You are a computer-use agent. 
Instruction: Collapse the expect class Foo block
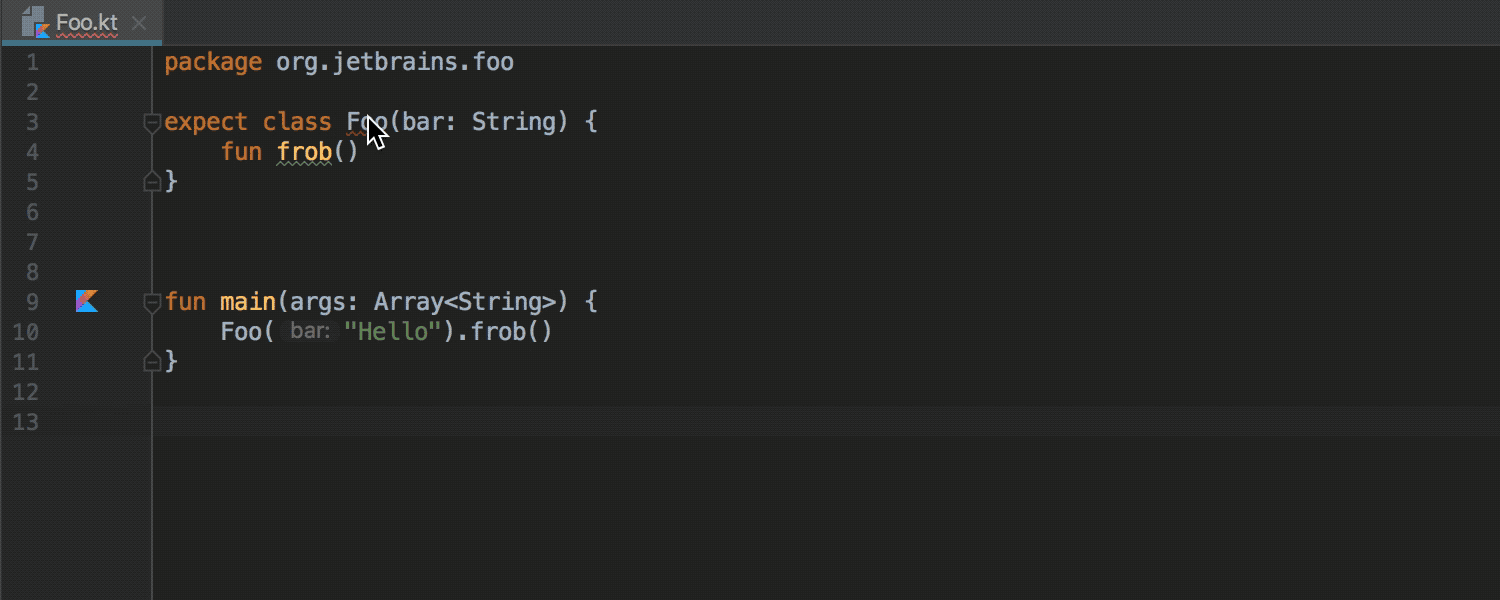[x=152, y=123]
